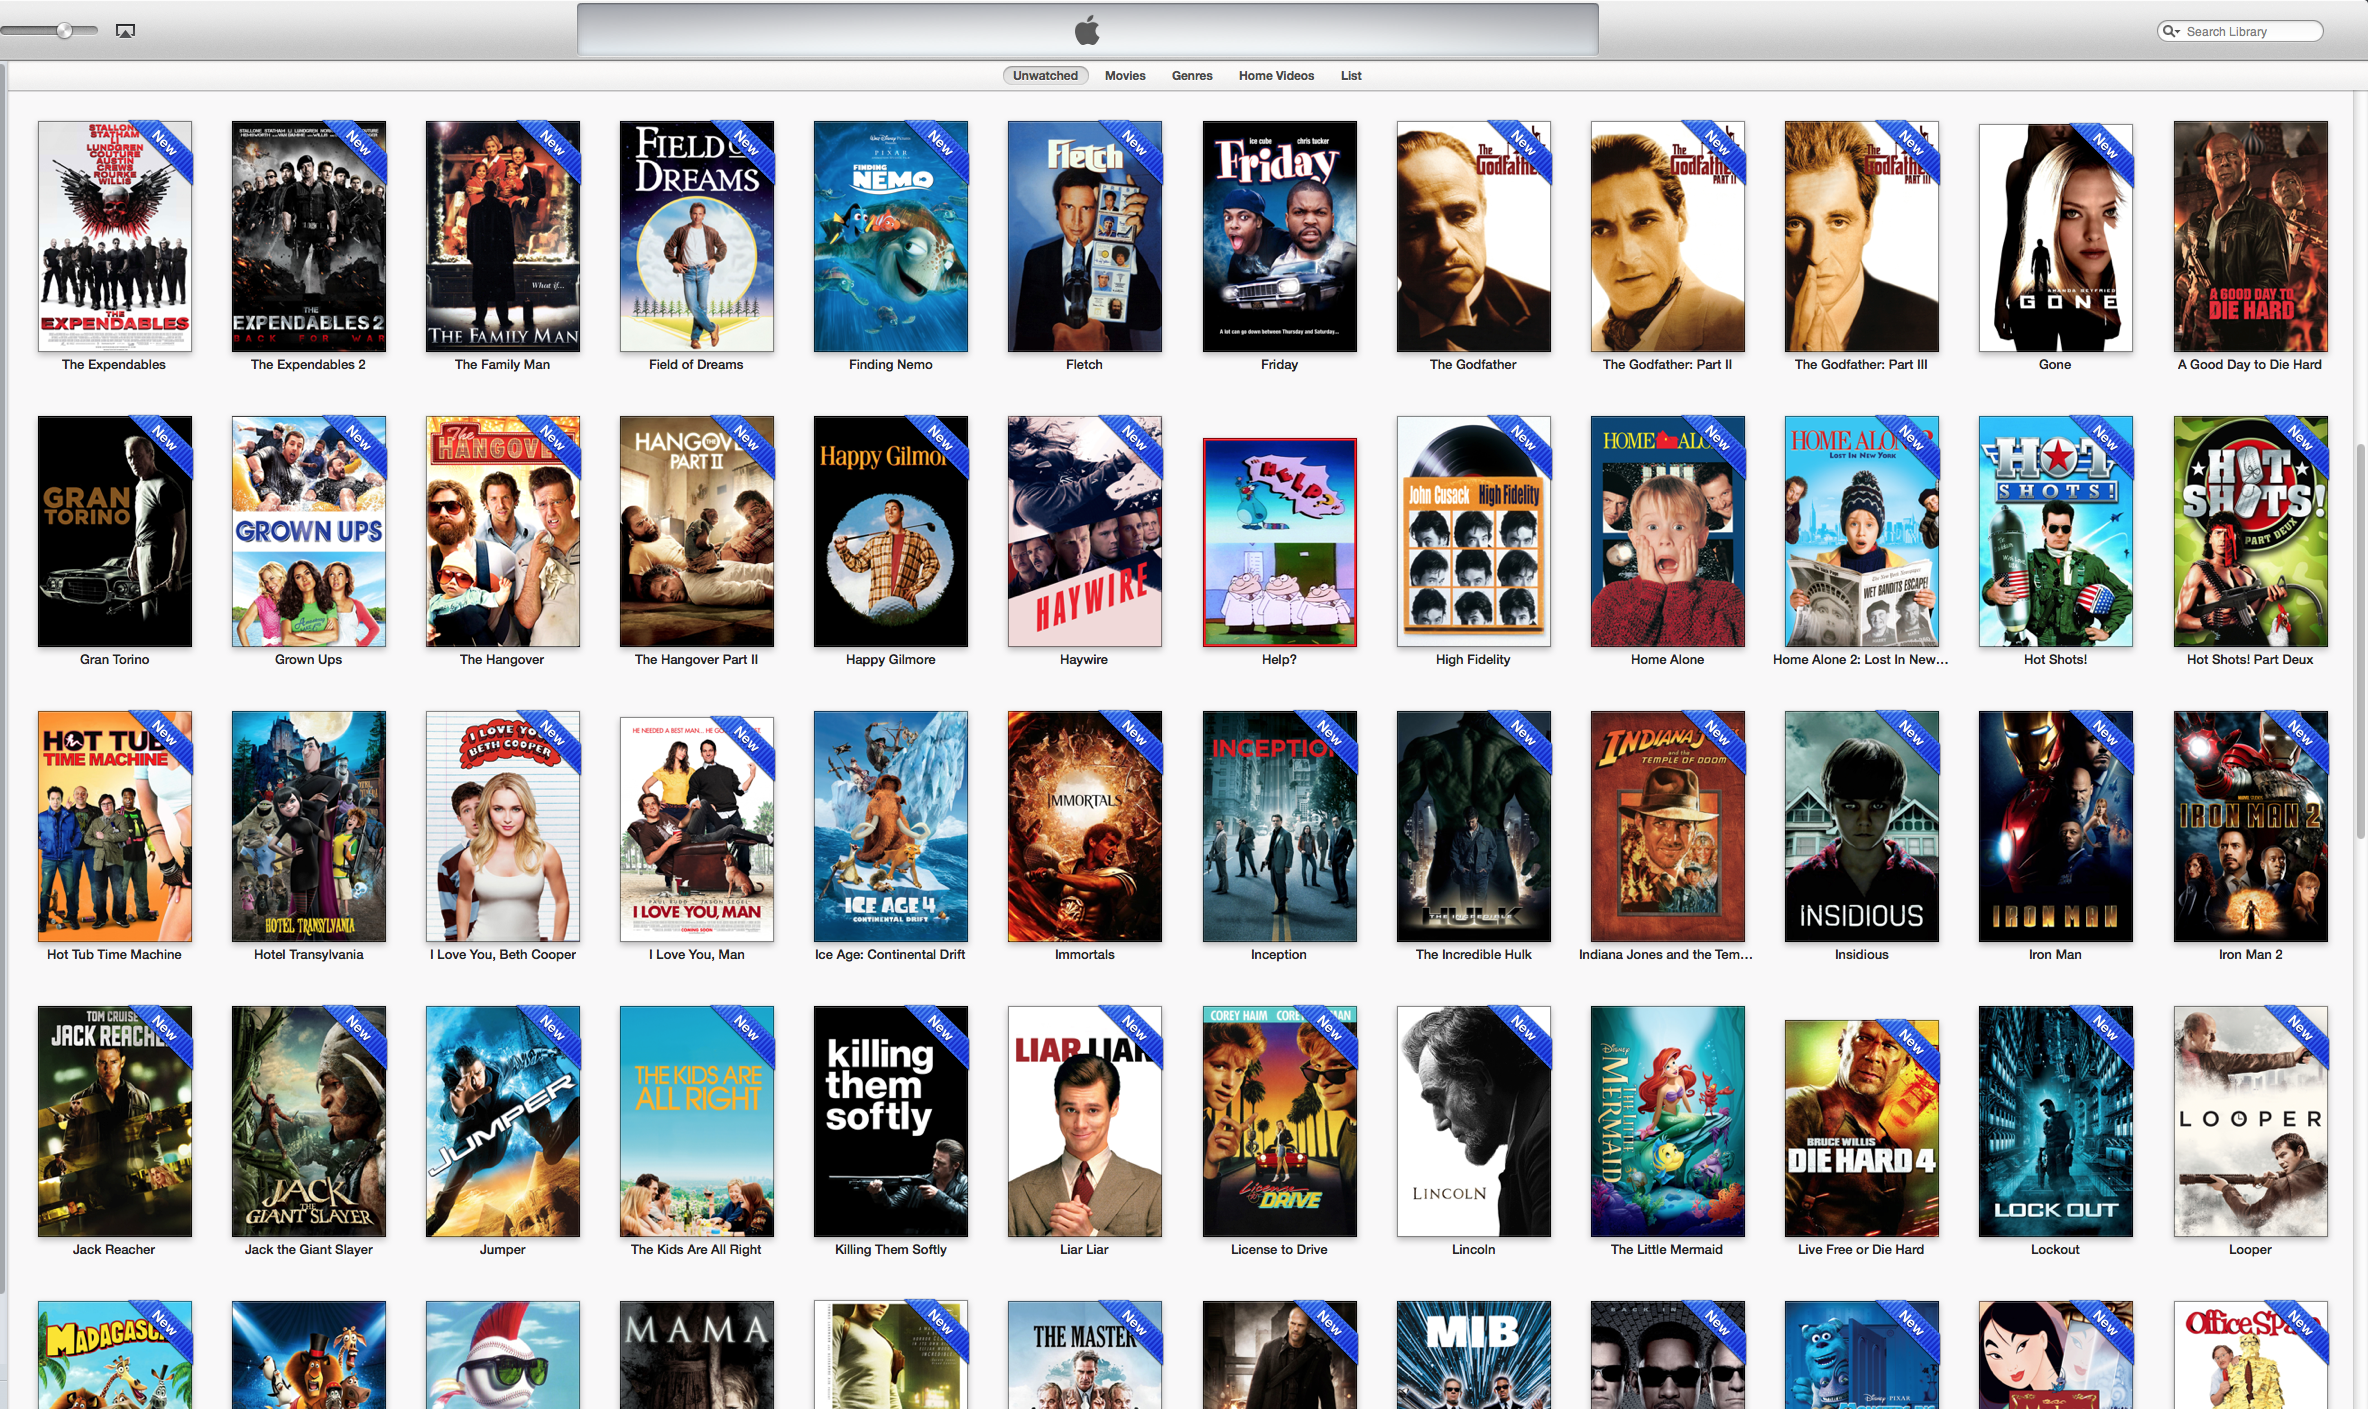This screenshot has width=2368, height=1409.
Task: Open the Lincoln poster
Action: (x=1474, y=1121)
